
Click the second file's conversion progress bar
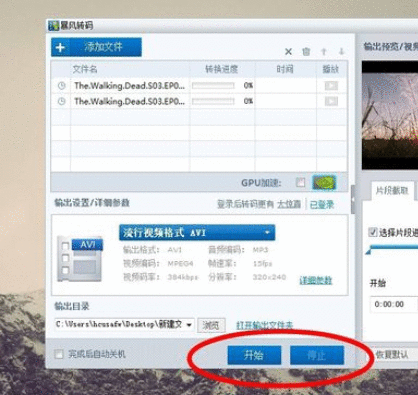213,101
